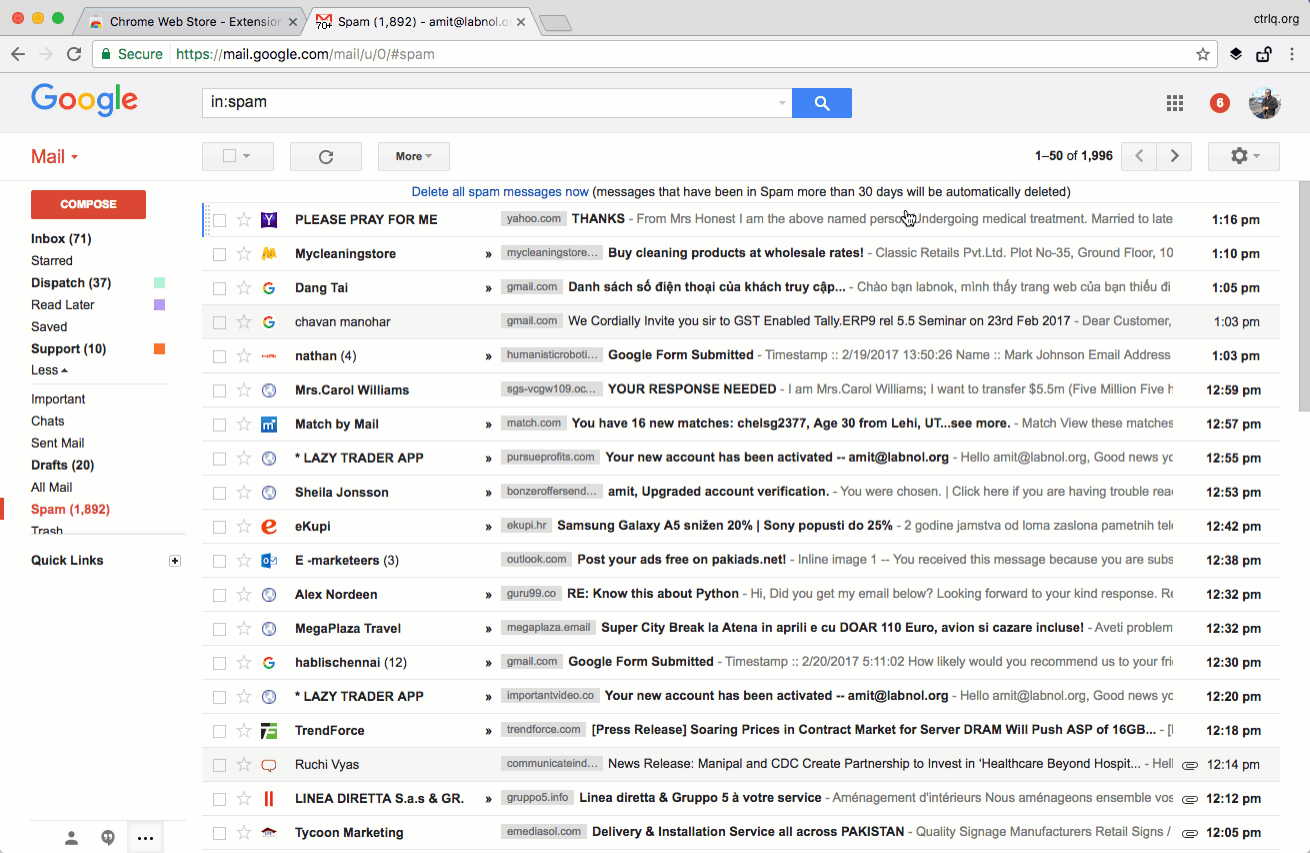The width and height of the screenshot is (1310, 853).
Task: Open the Sent Mail folder
Action: (x=58, y=443)
